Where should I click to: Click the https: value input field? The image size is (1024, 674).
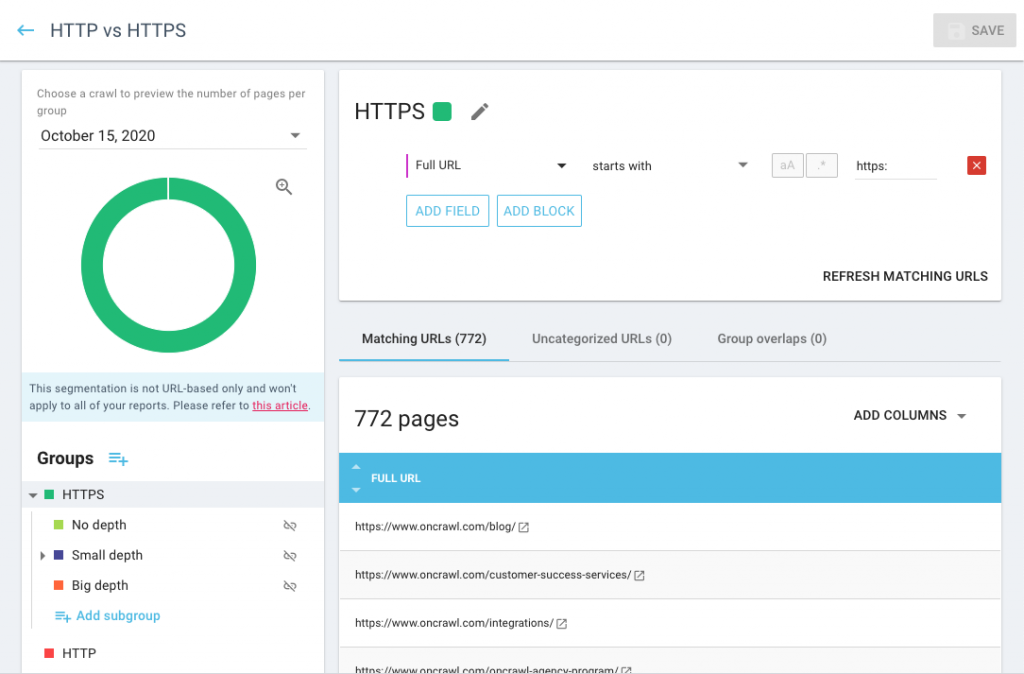(x=895, y=166)
